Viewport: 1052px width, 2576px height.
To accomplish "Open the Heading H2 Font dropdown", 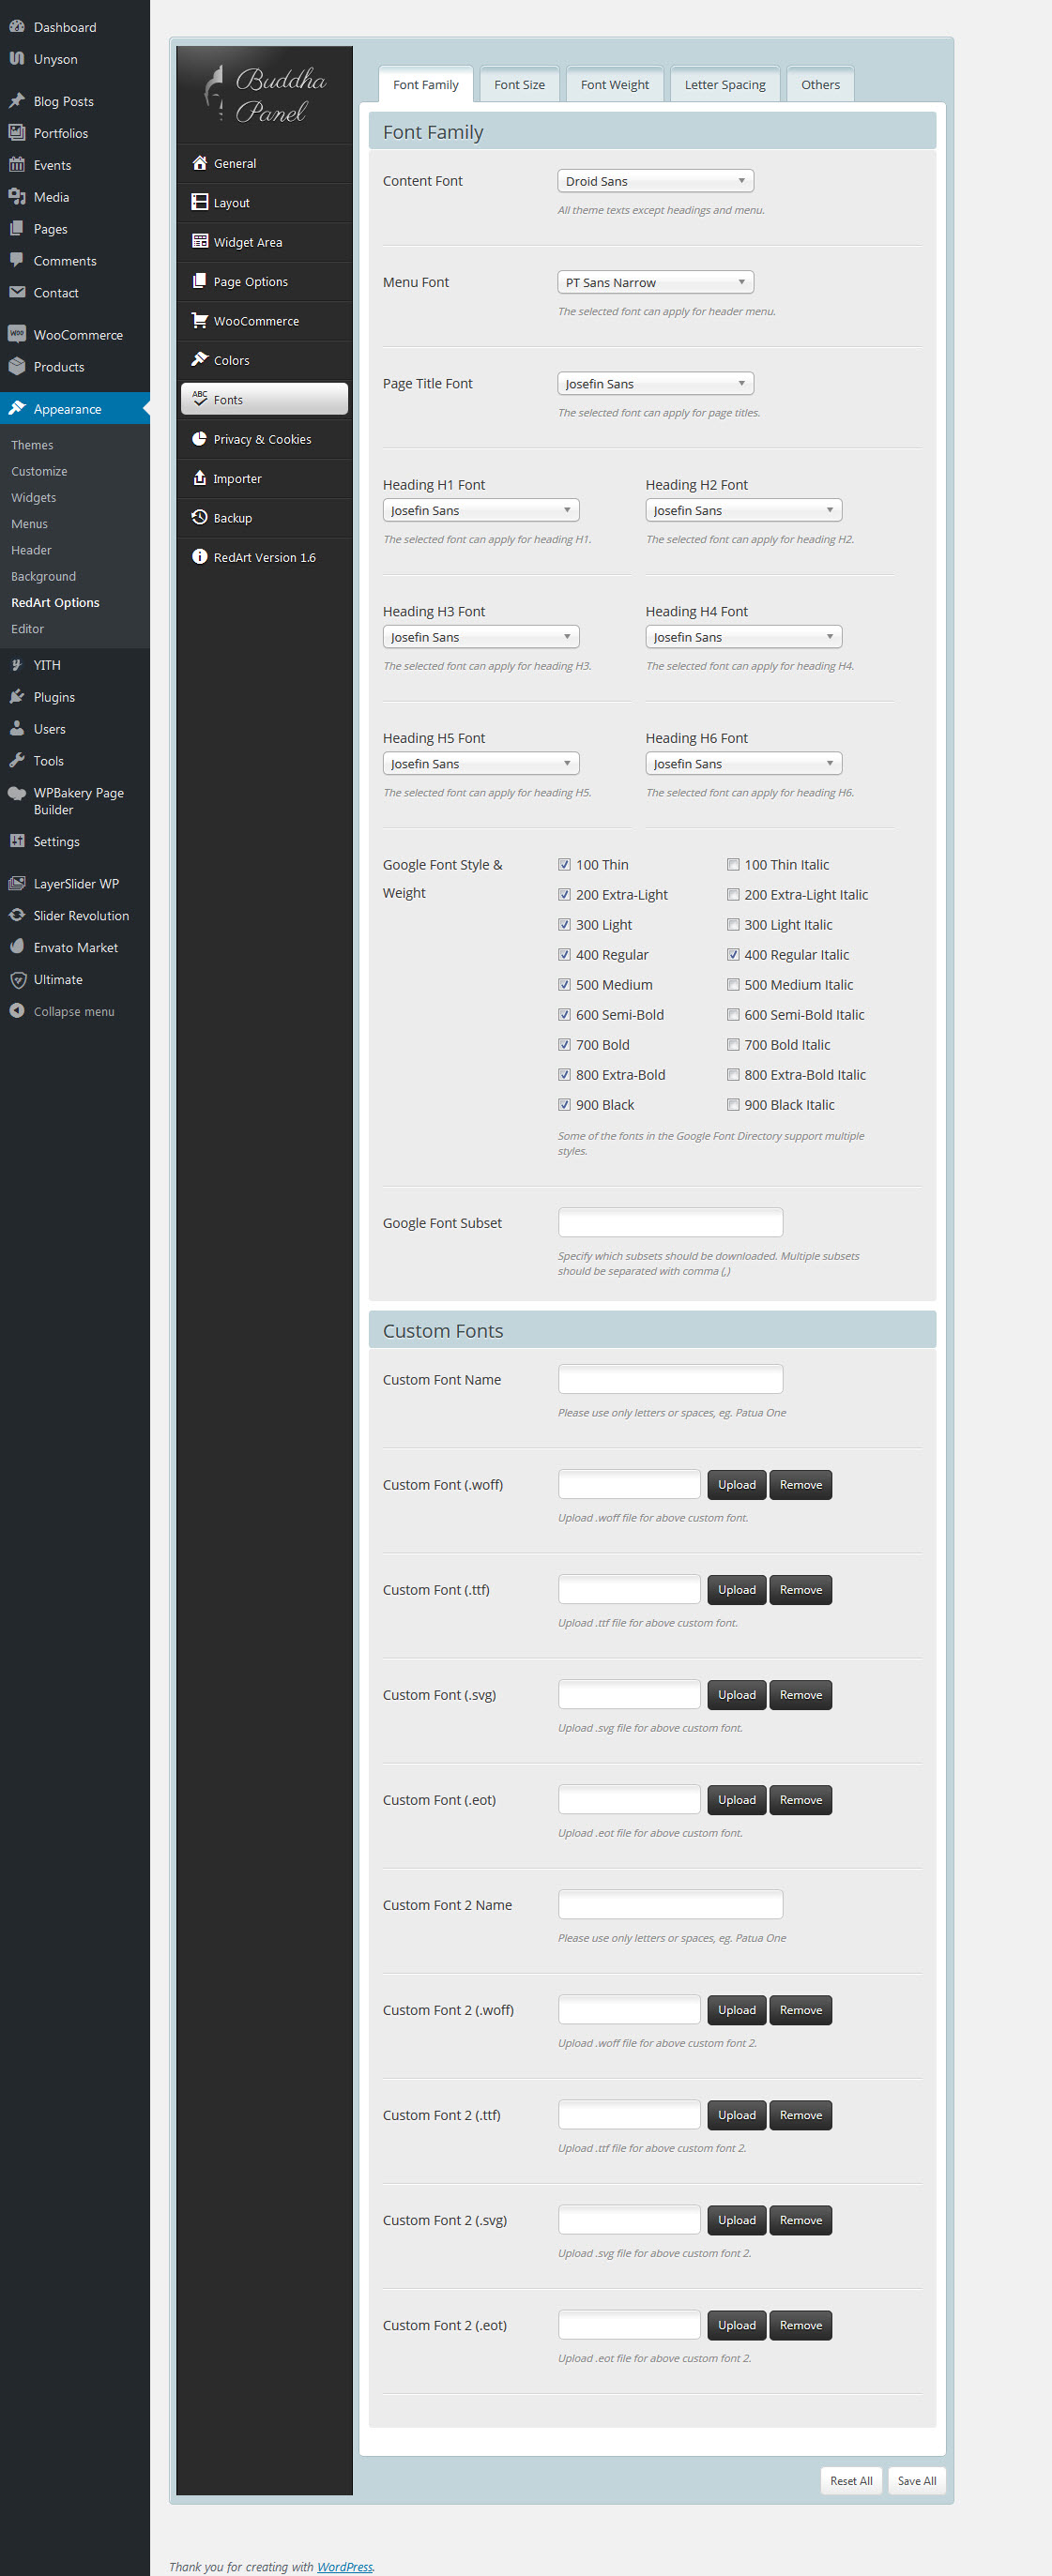I will pos(743,511).
